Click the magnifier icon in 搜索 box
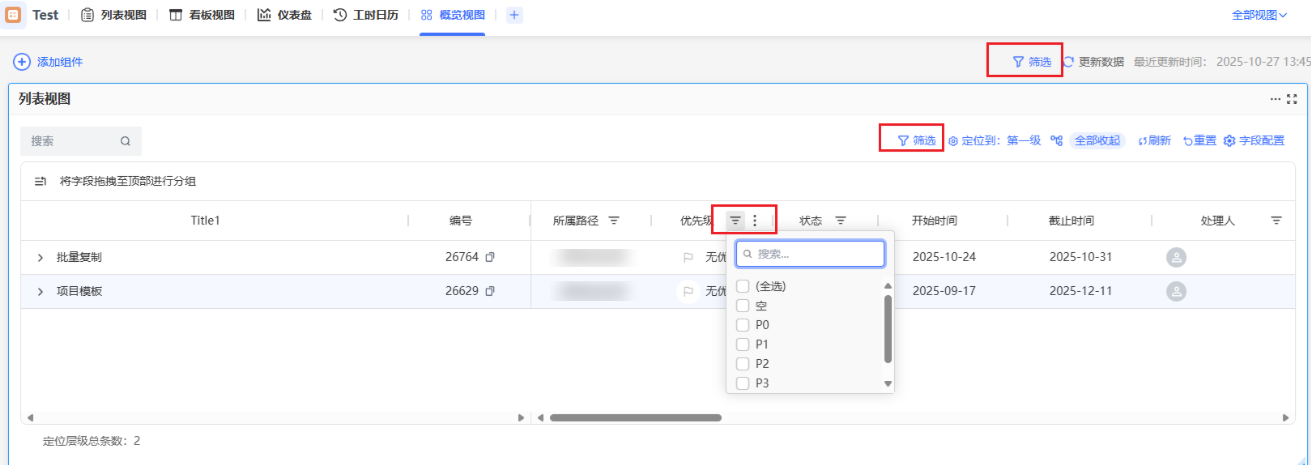 [x=125, y=141]
